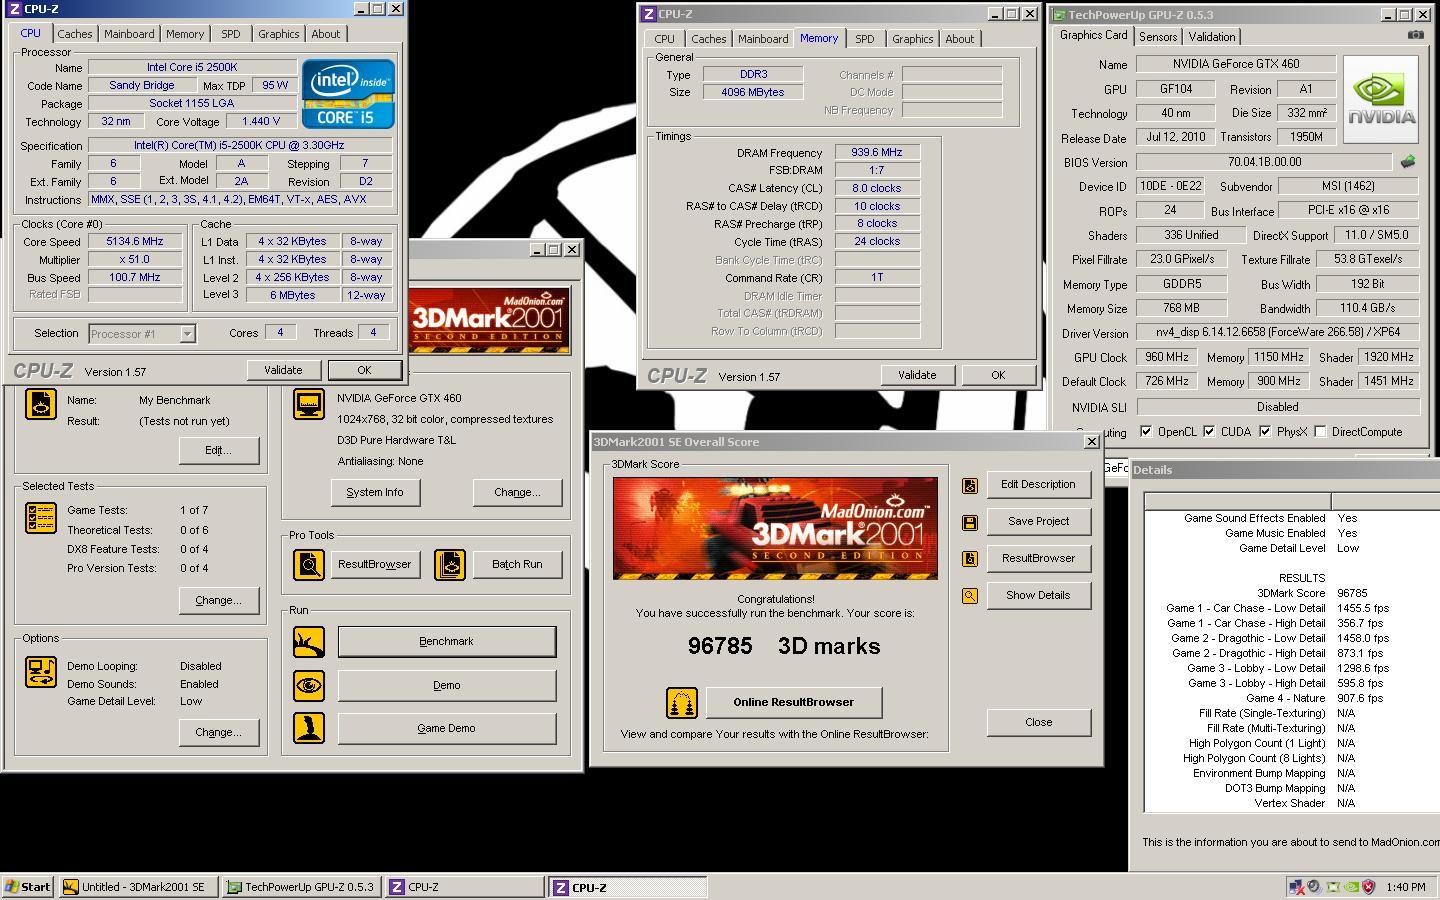Click the Game 4 - Nature result row
The height and width of the screenshot is (900, 1440).
1290,698
